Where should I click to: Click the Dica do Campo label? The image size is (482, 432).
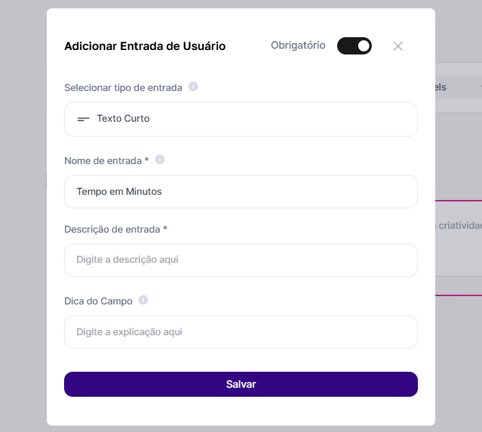coord(98,301)
